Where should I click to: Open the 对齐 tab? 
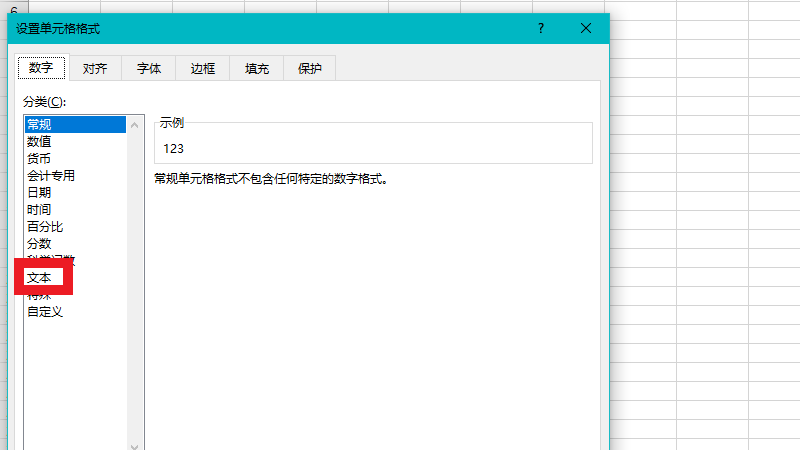[95, 69]
